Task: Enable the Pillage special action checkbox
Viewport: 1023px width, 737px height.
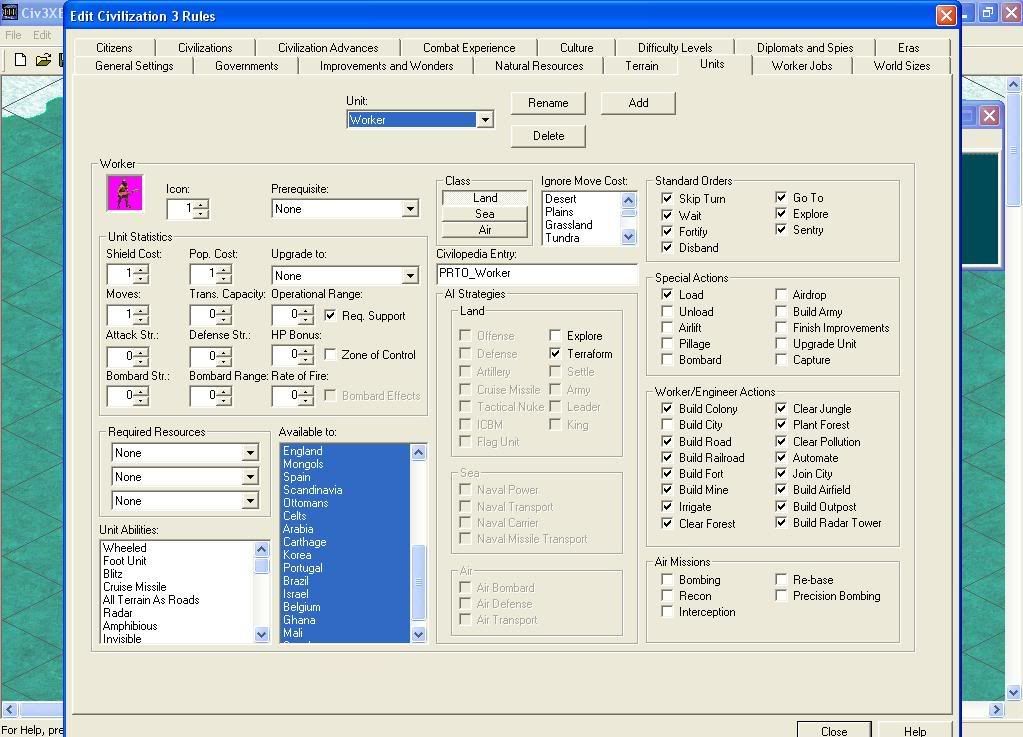Action: pos(667,344)
